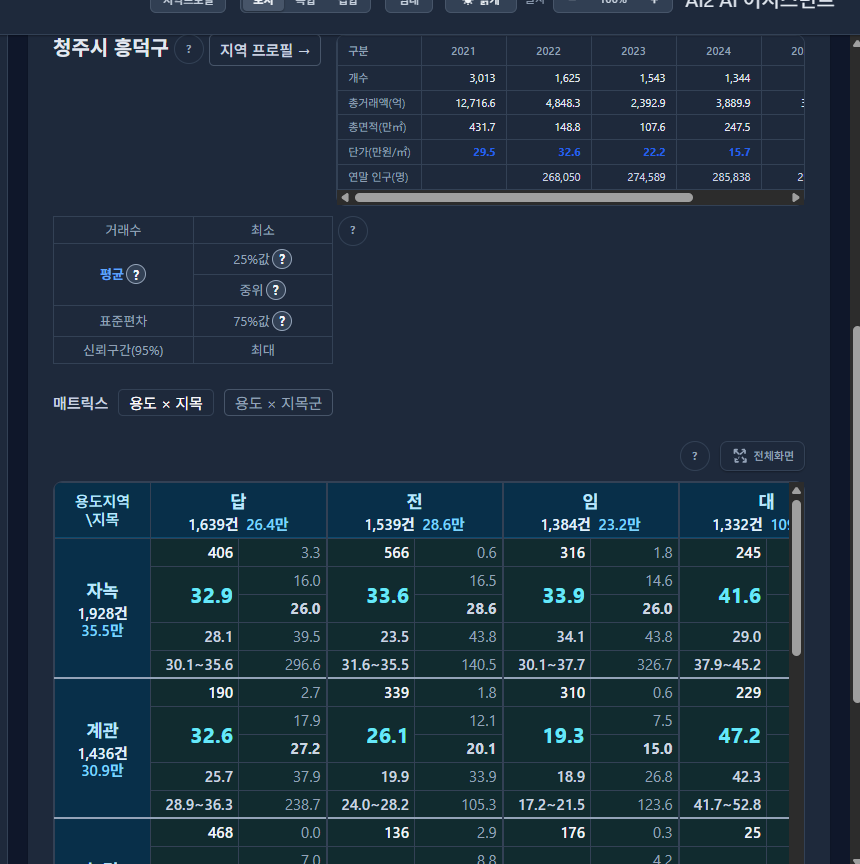Click the 연말 인구(명) row label
Image resolution: width=860 pixels, height=864 pixels.
point(378,177)
